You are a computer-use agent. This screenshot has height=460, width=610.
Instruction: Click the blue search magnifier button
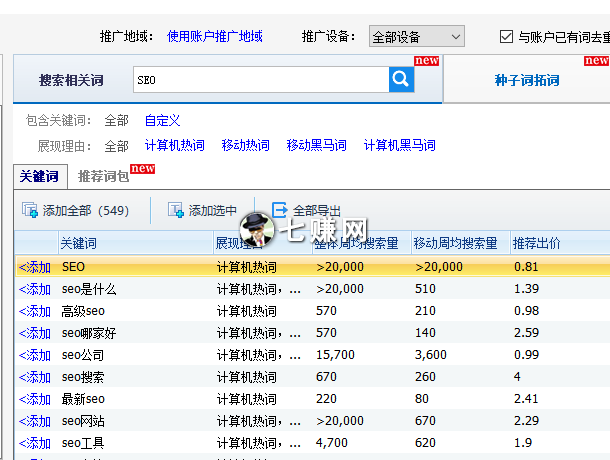click(401, 79)
